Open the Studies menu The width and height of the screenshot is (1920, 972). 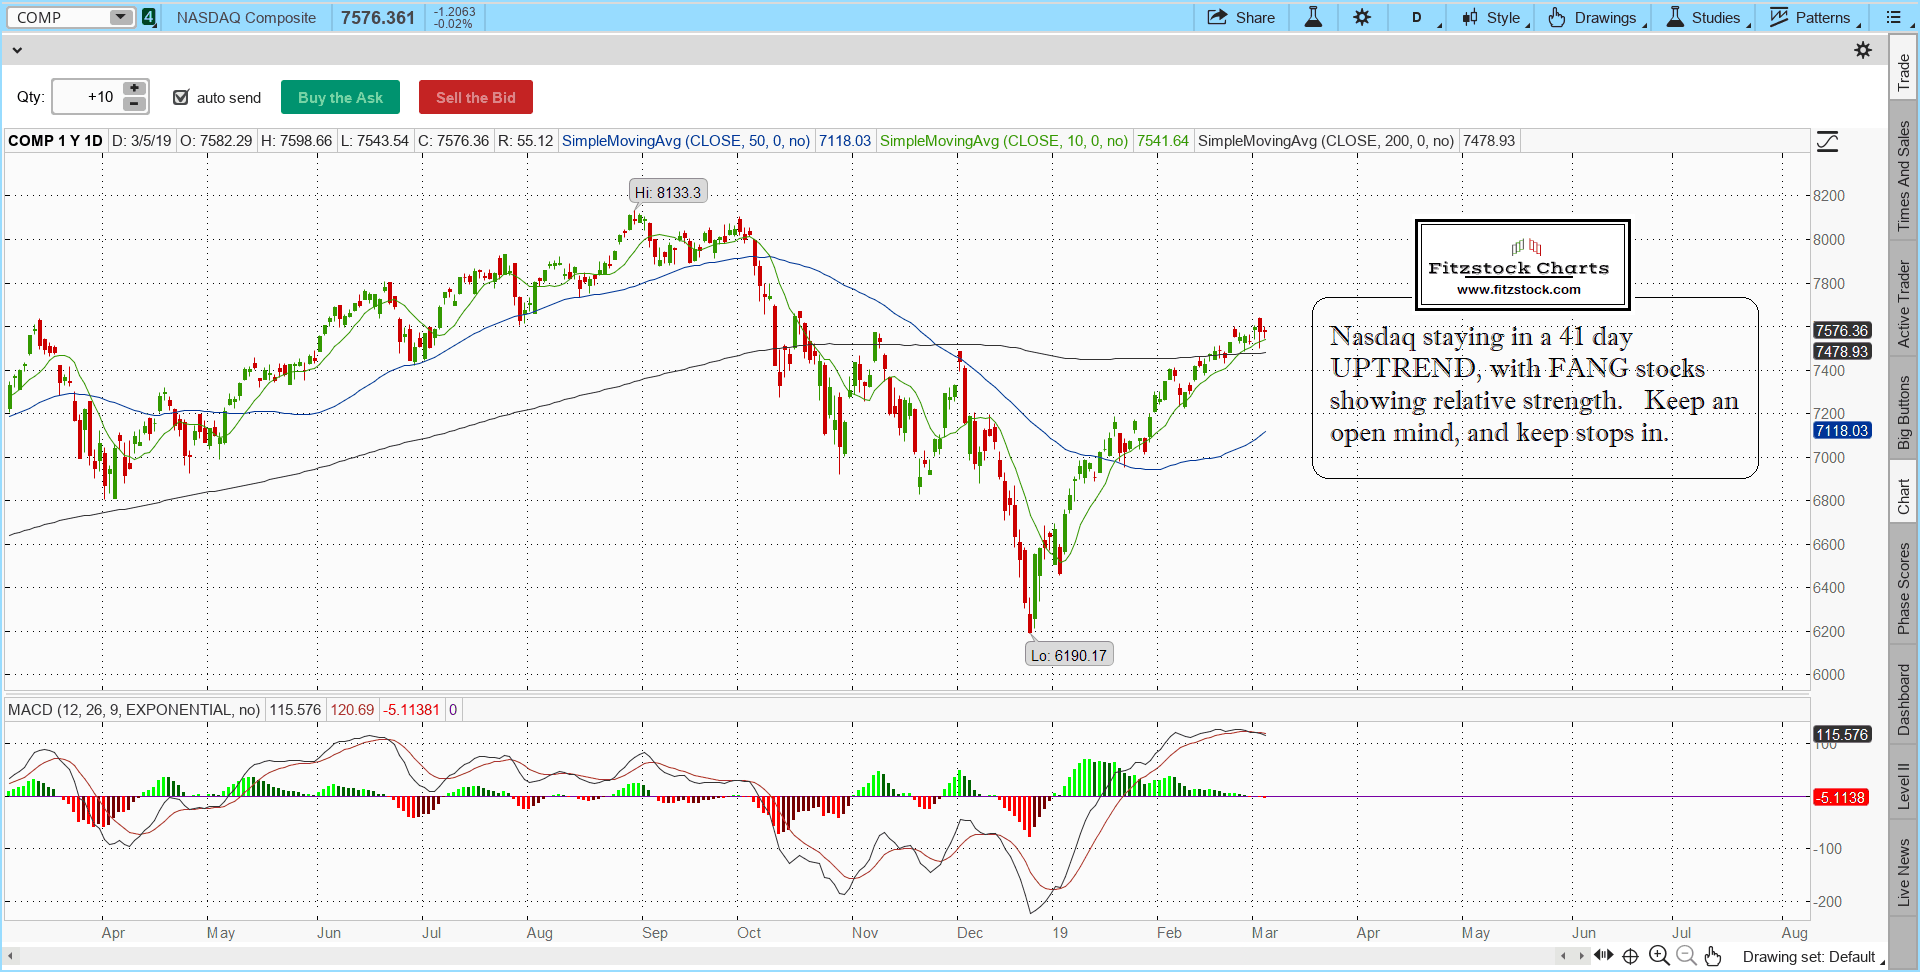[1705, 17]
